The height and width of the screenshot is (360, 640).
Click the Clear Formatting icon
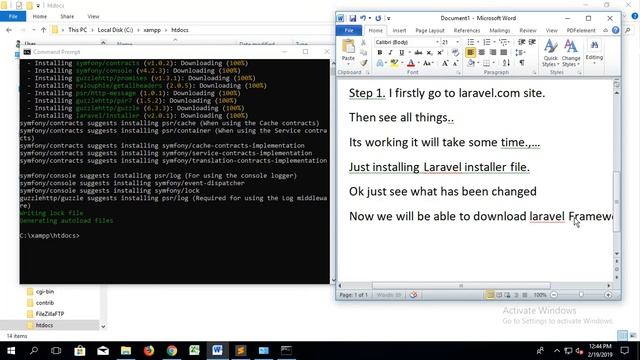coord(456,53)
